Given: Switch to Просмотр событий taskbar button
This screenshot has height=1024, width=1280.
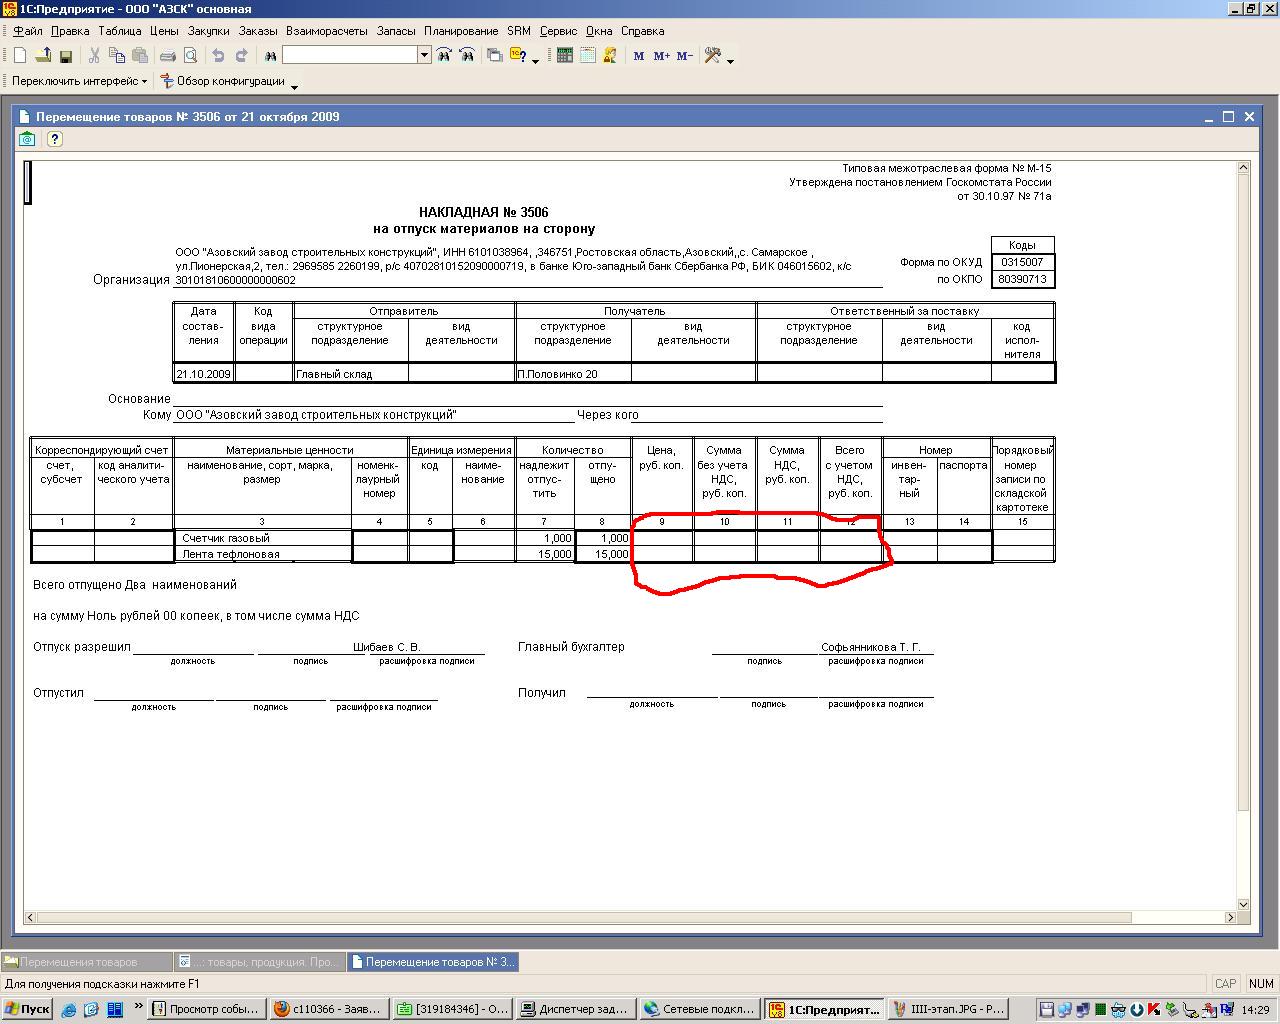Looking at the screenshot, I should pos(206,1009).
